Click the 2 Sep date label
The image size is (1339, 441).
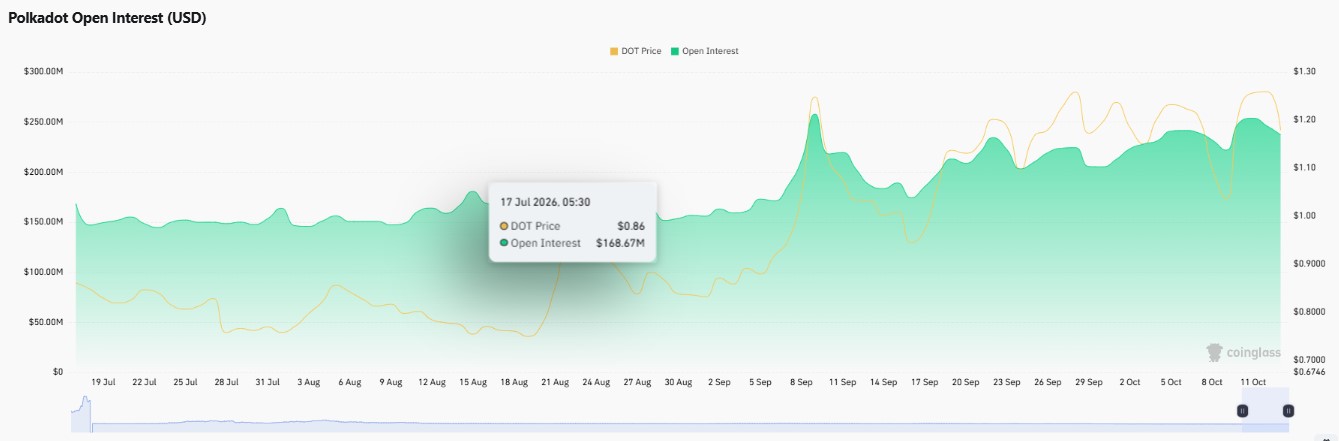[720, 382]
